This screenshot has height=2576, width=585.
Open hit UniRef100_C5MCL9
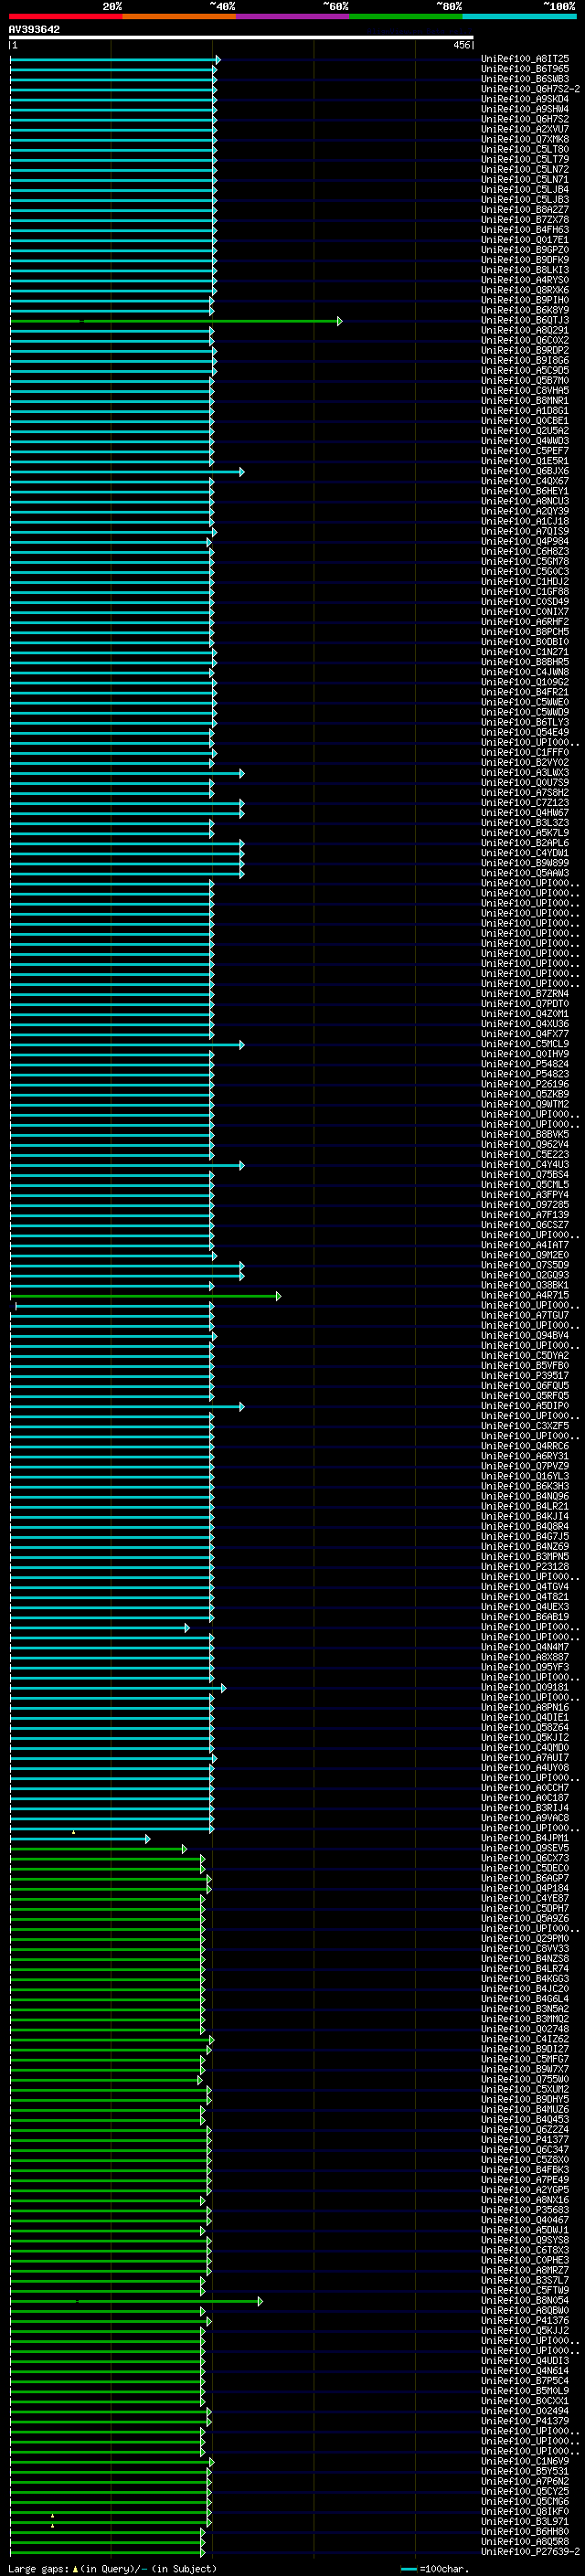525,1044
